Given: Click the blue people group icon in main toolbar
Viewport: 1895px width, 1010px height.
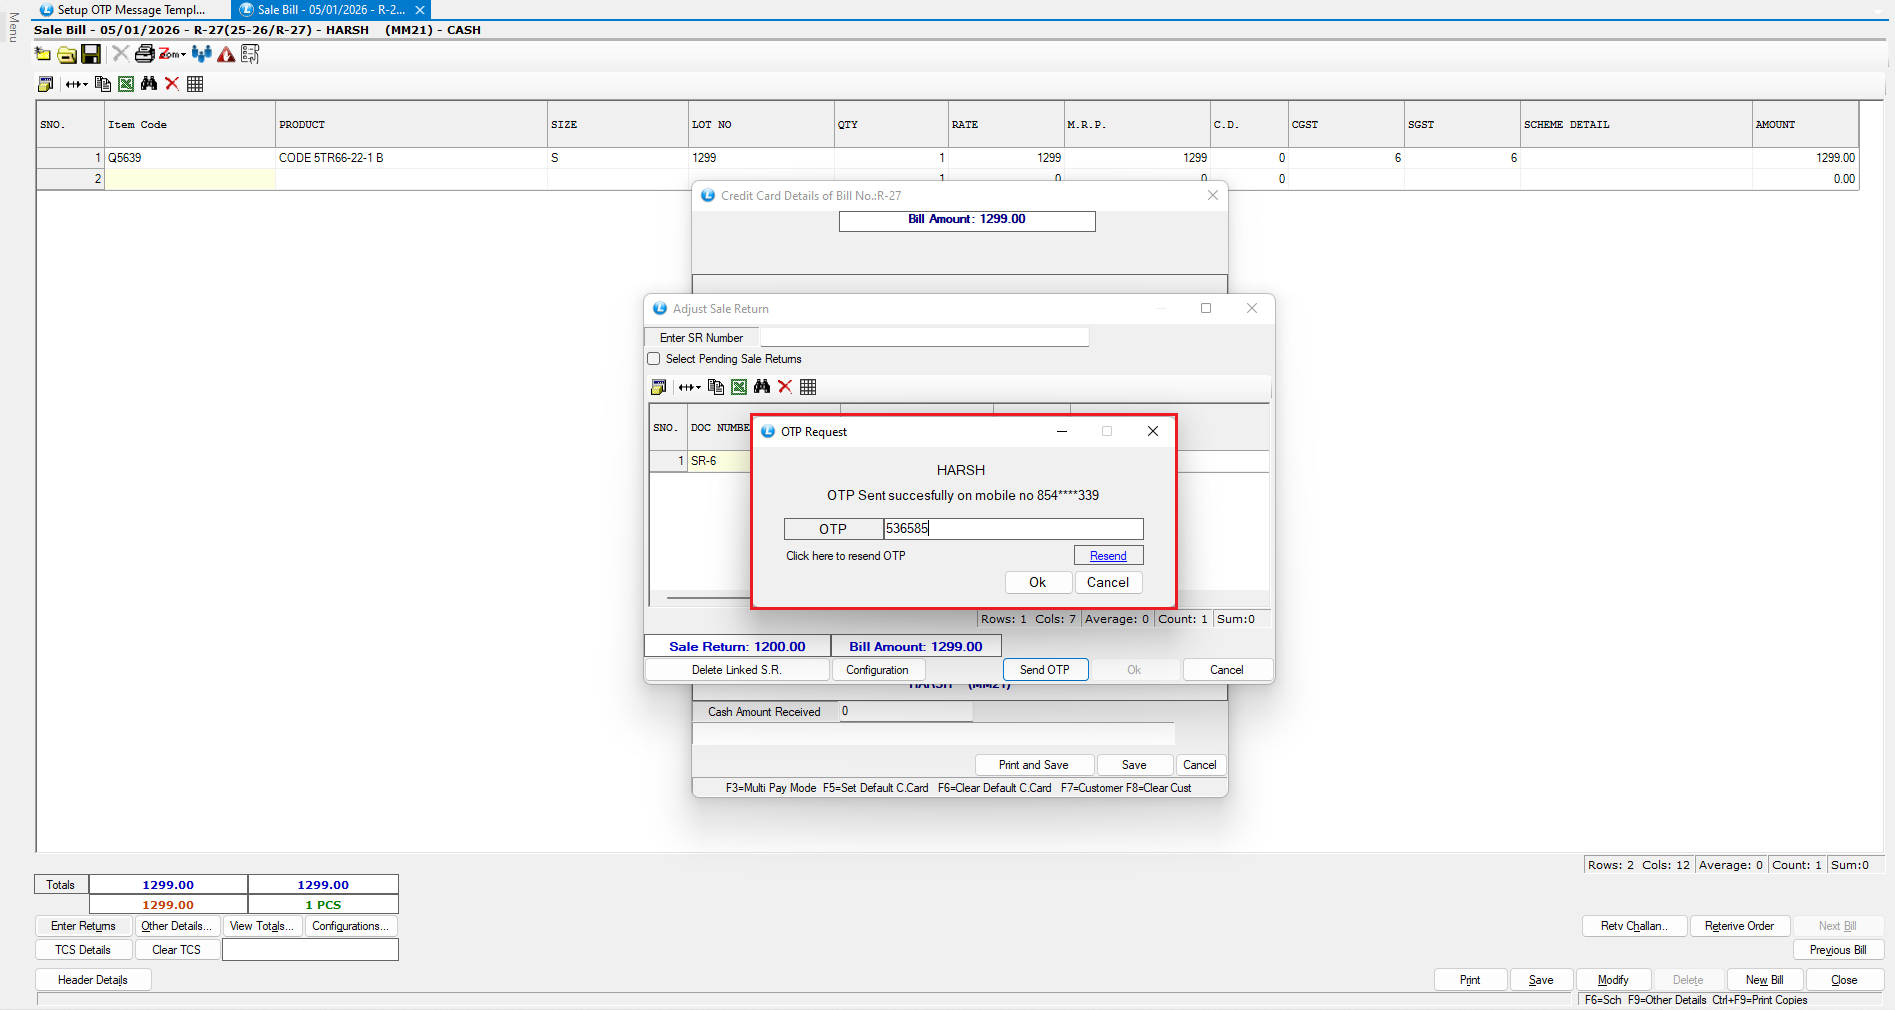Looking at the screenshot, I should pos(201,54).
